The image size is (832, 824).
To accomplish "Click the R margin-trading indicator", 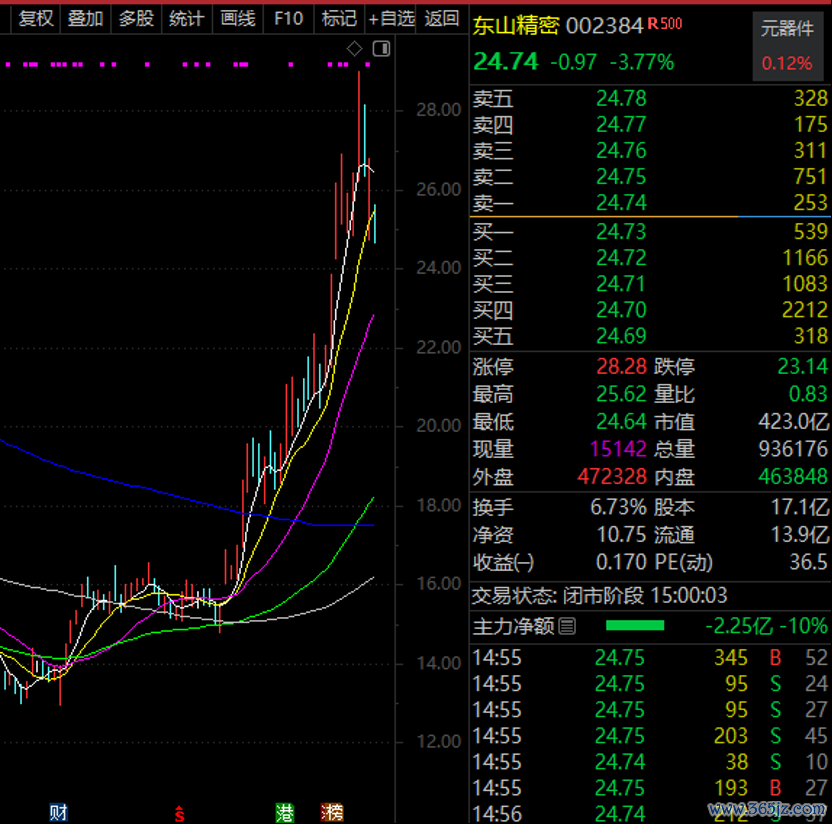I will [x=653, y=24].
